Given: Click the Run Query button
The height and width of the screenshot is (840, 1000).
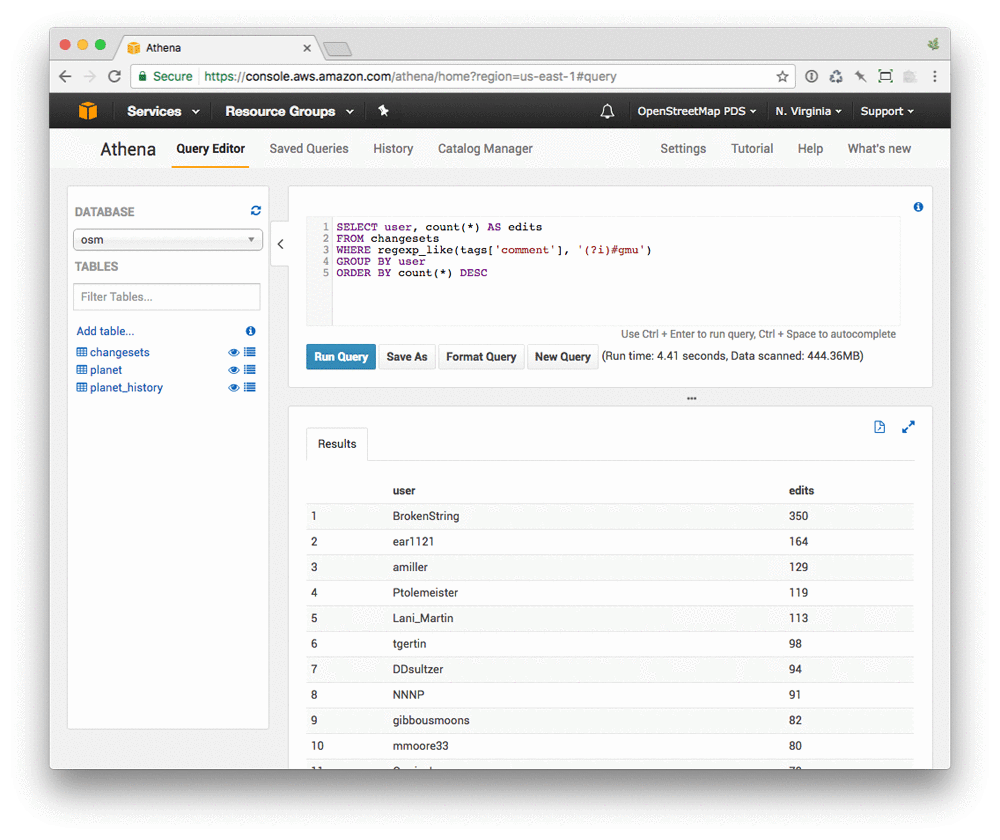Looking at the screenshot, I should [x=341, y=357].
